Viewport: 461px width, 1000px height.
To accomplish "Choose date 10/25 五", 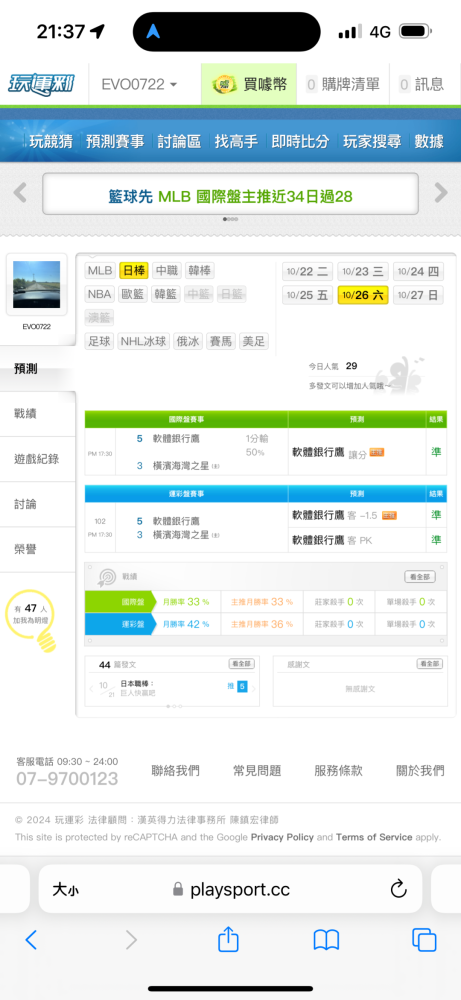I will pyautogui.click(x=308, y=295).
